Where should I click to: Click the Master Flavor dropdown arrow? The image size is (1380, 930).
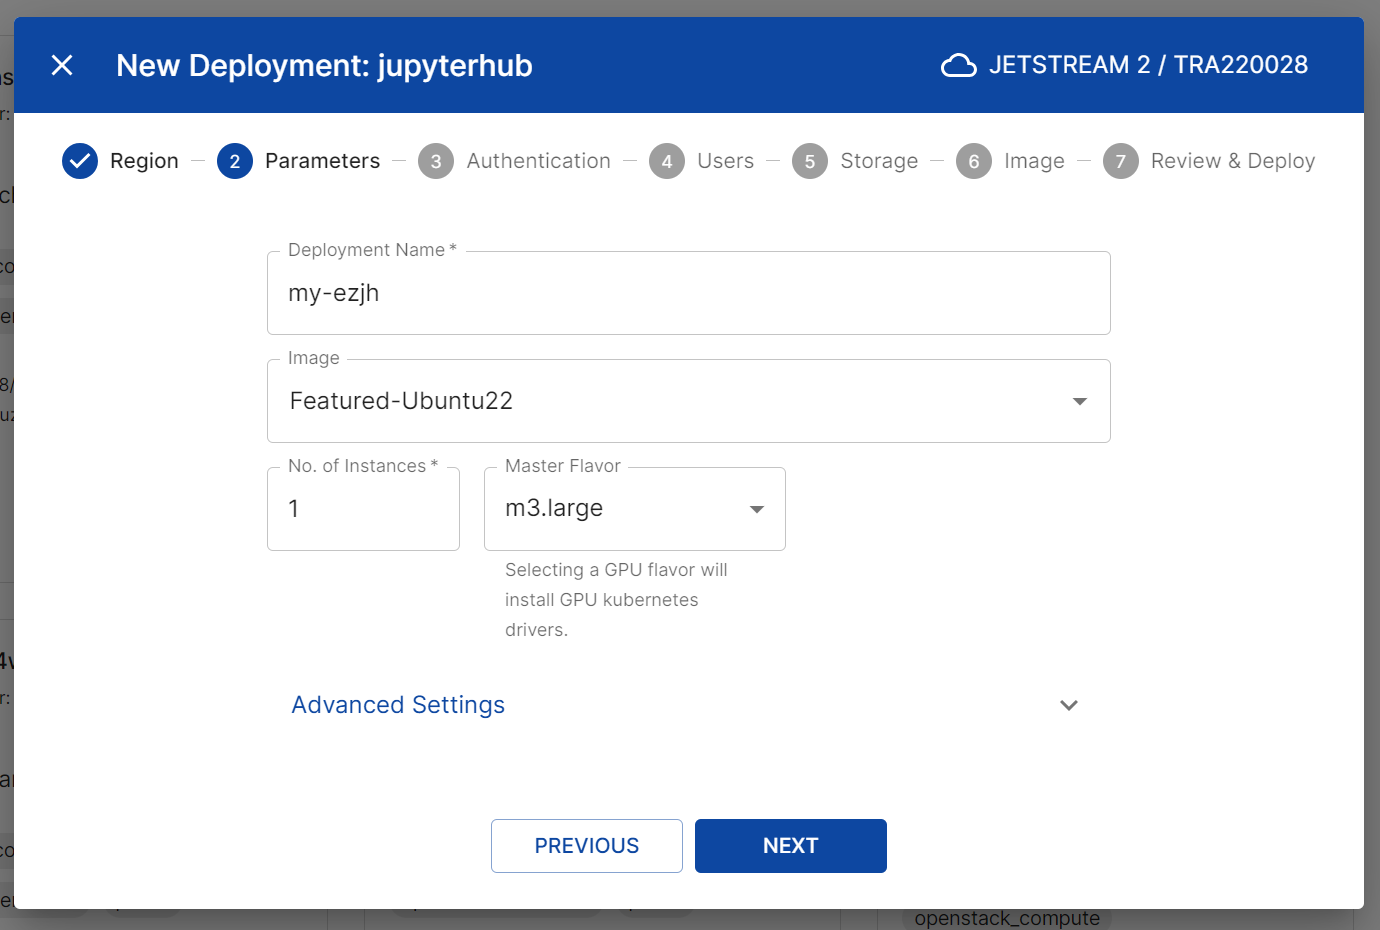point(757,509)
